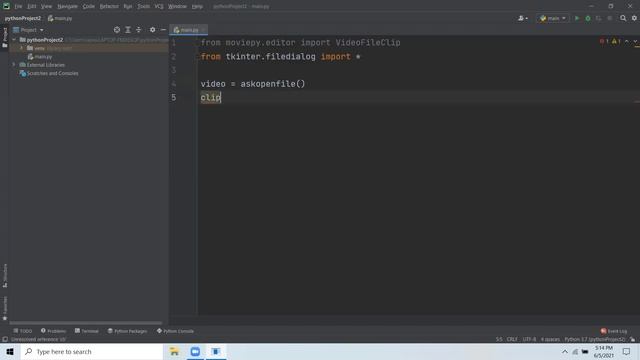Click the UTF-8 encoding widget
The height and width of the screenshot is (360, 640).
pyautogui.click(x=529, y=339)
